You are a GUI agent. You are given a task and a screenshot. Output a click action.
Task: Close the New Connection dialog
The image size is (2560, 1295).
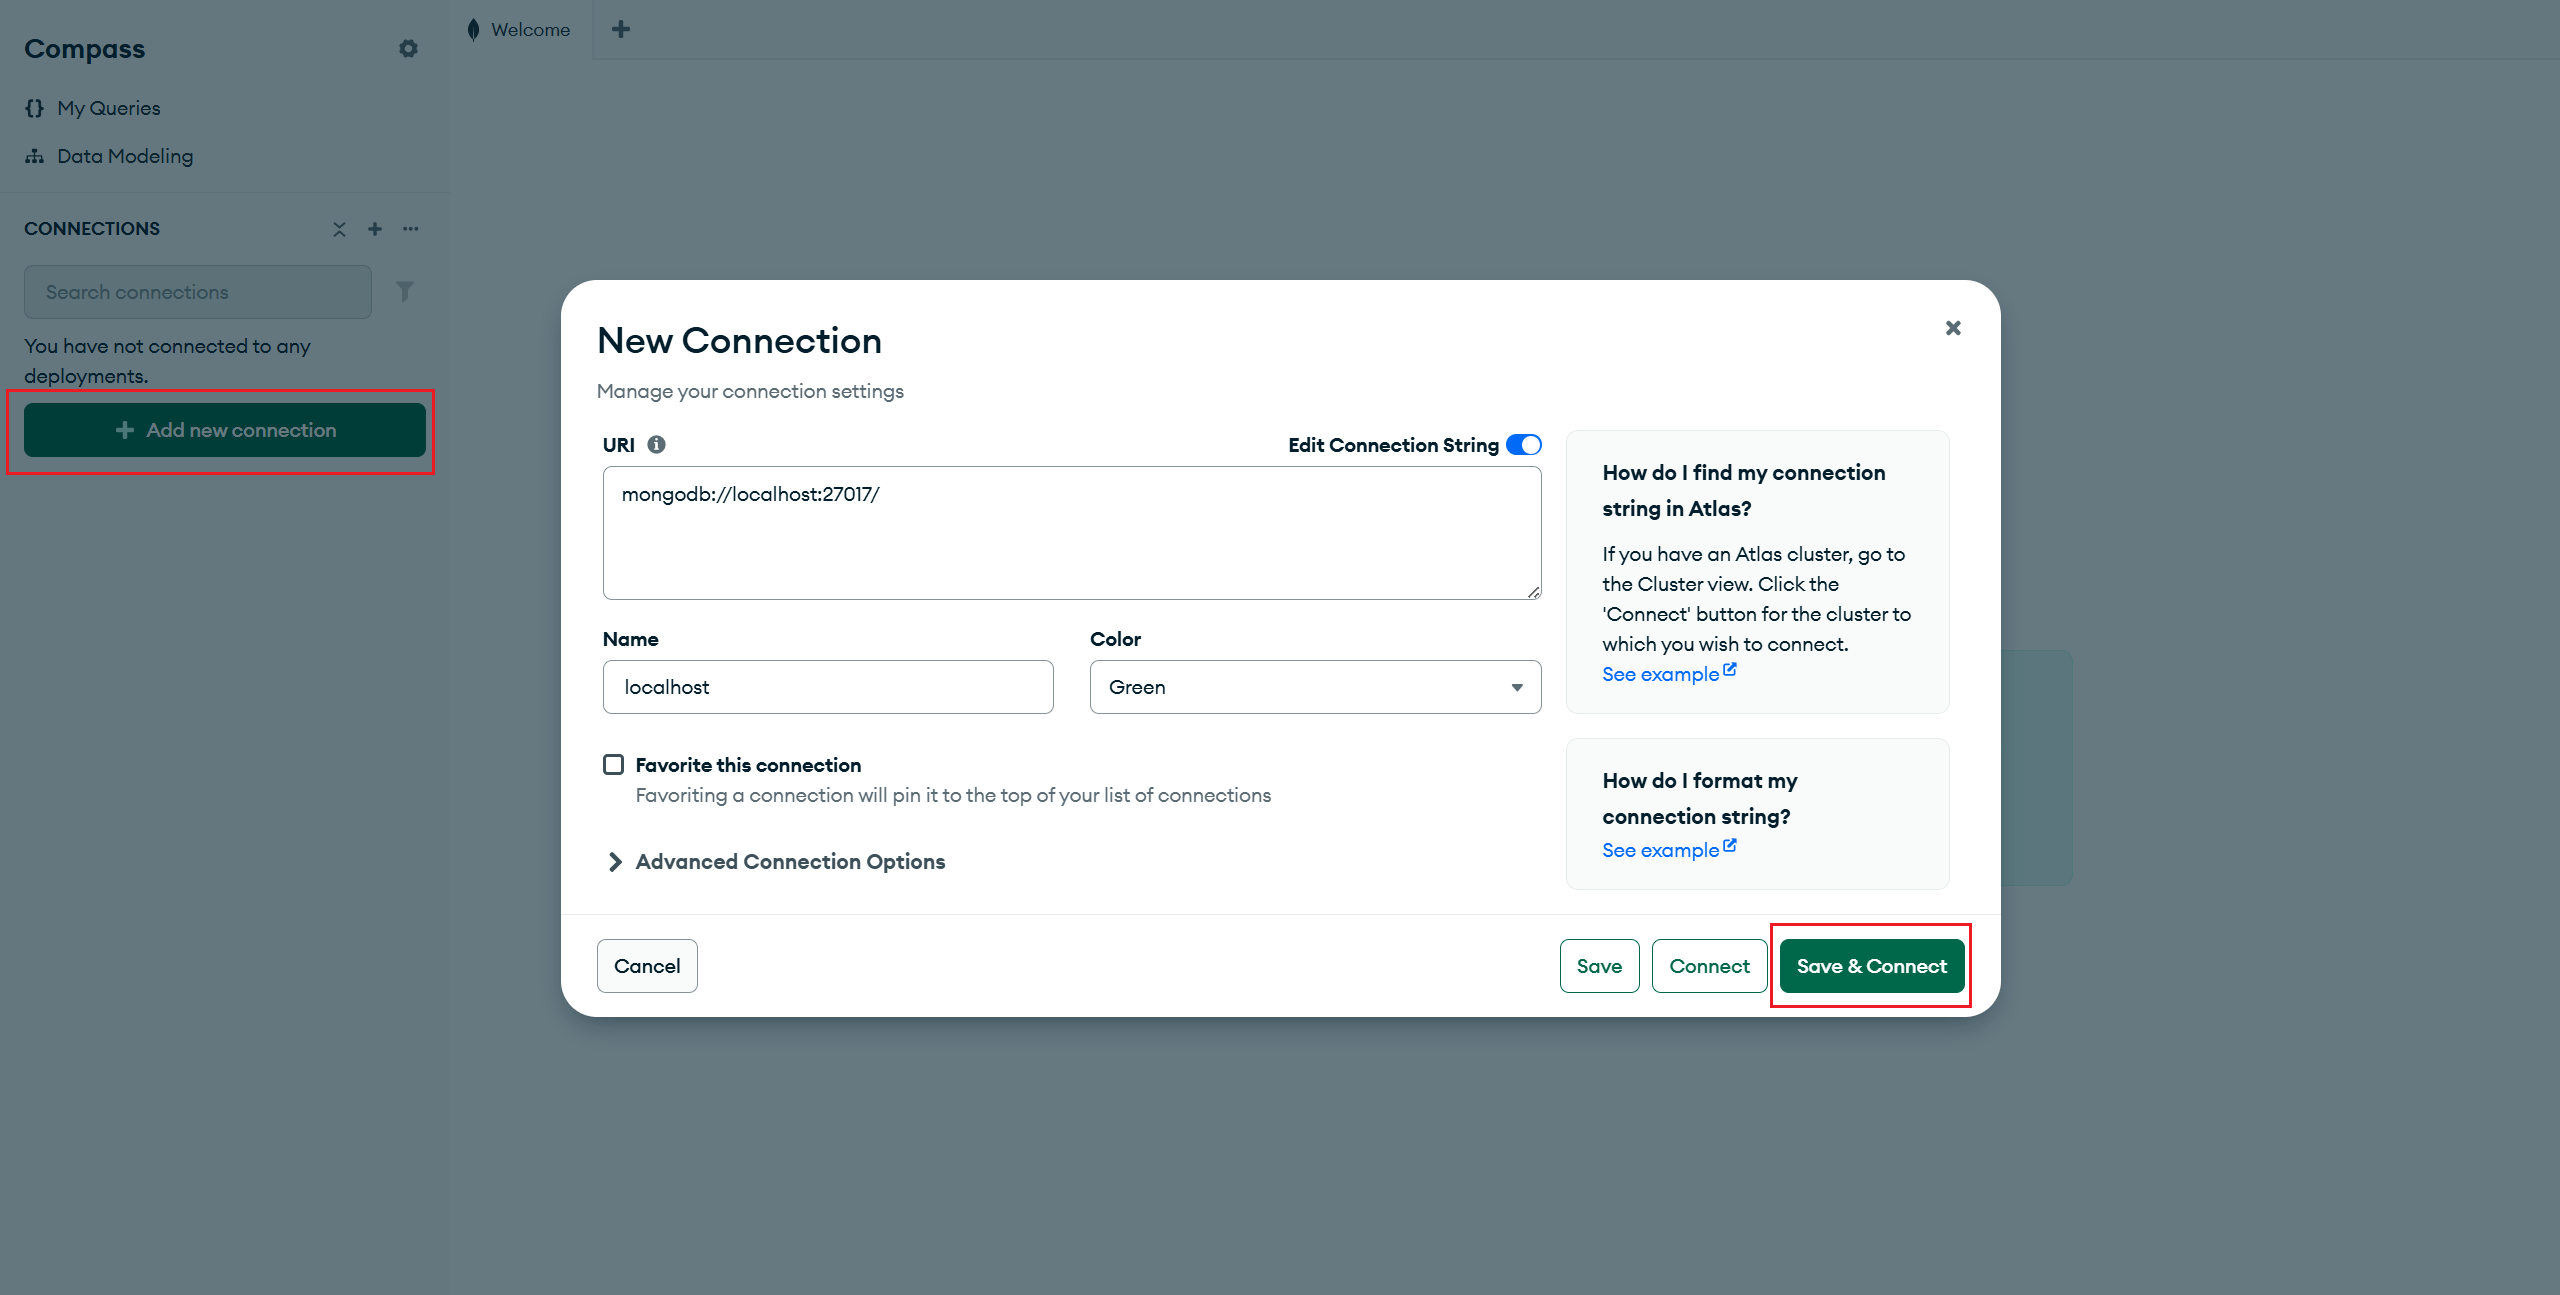pos(1953,328)
